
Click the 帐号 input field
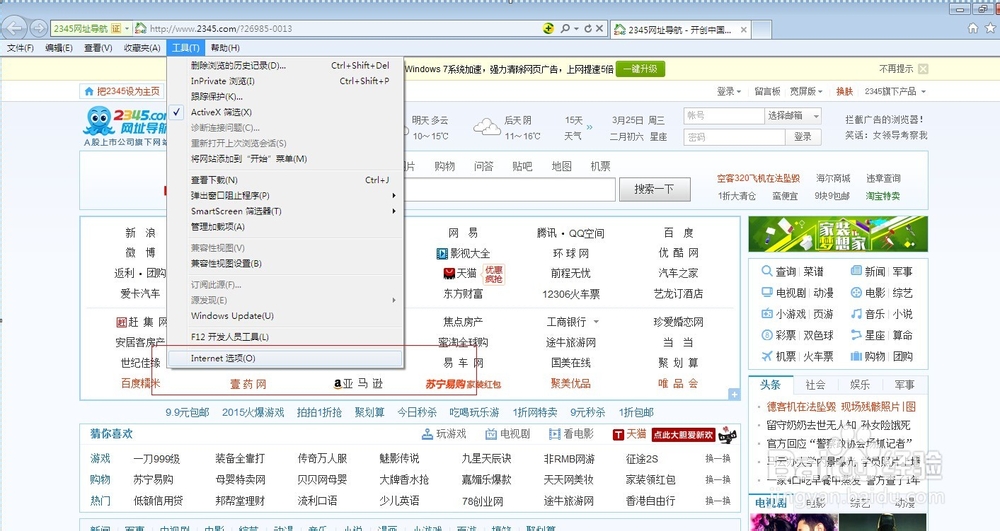coord(723,116)
